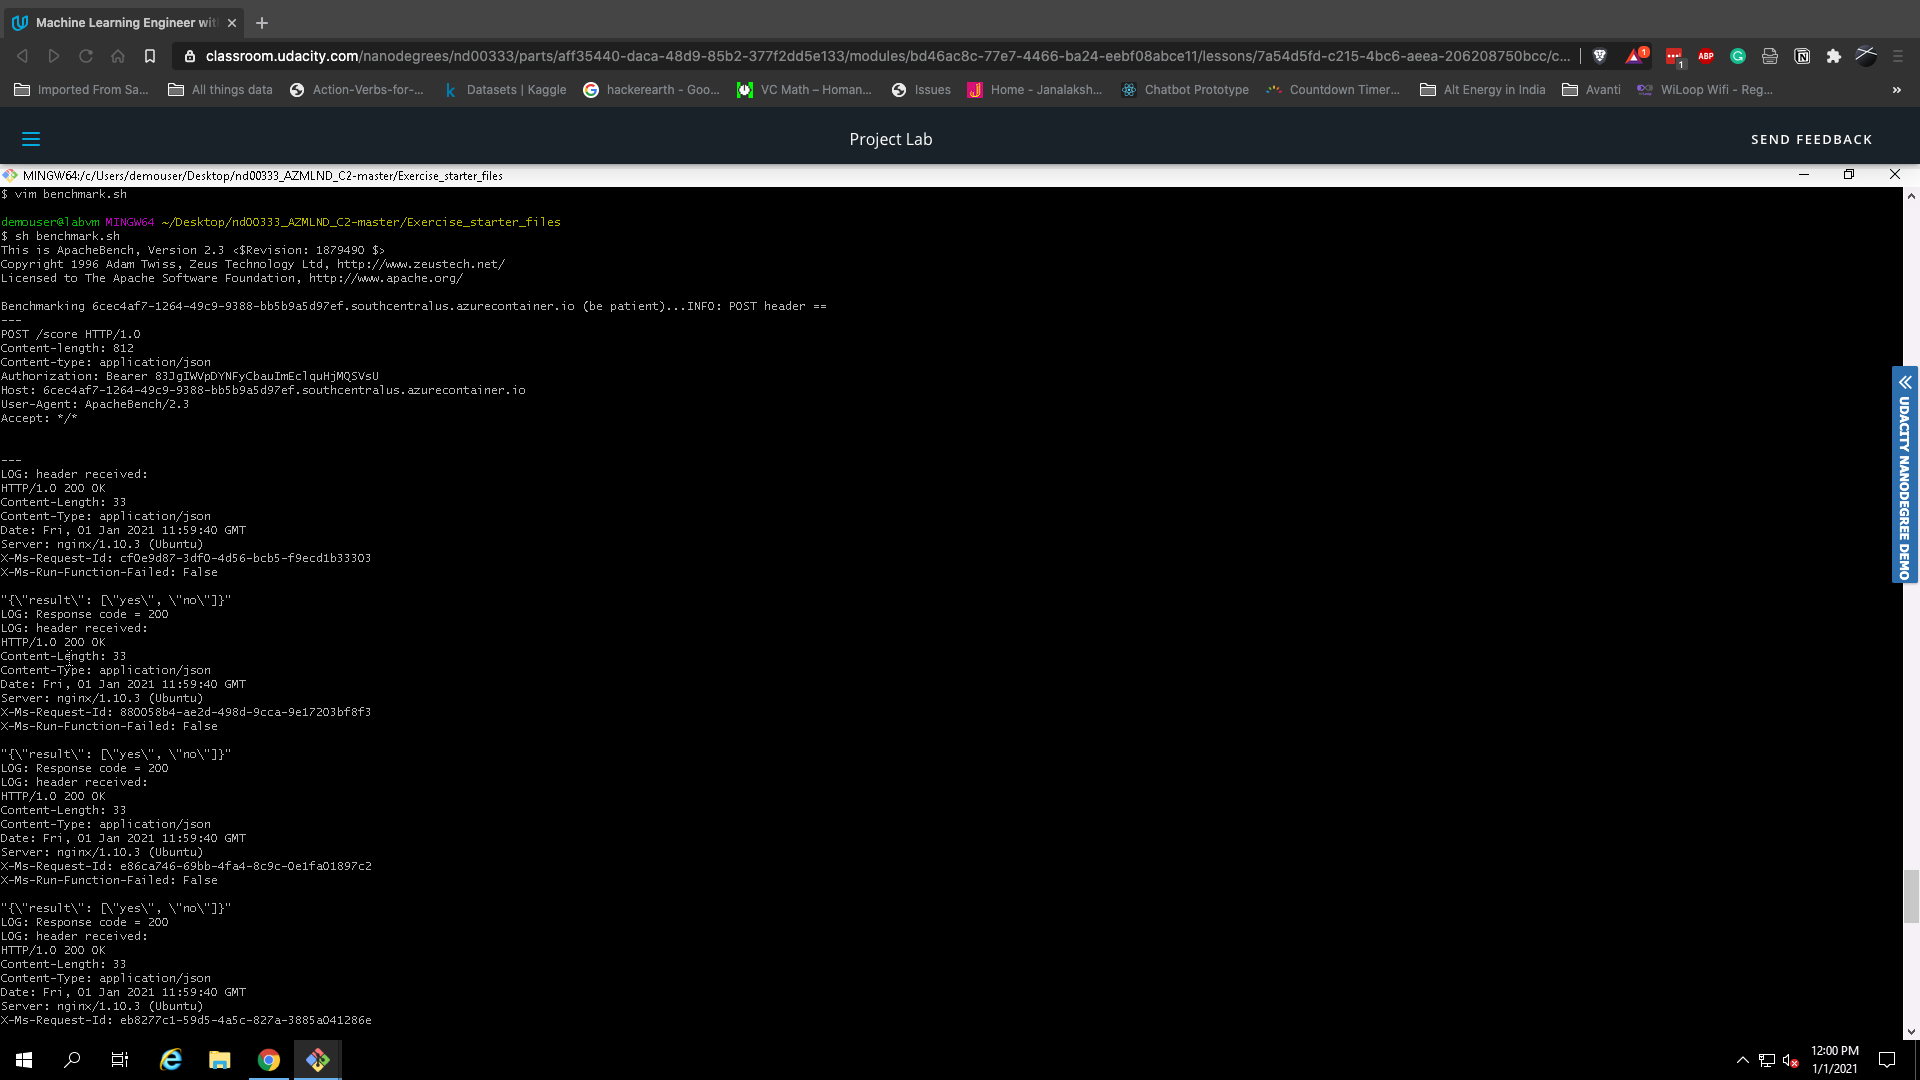Show hidden bookmarks with double chevron

1896,90
